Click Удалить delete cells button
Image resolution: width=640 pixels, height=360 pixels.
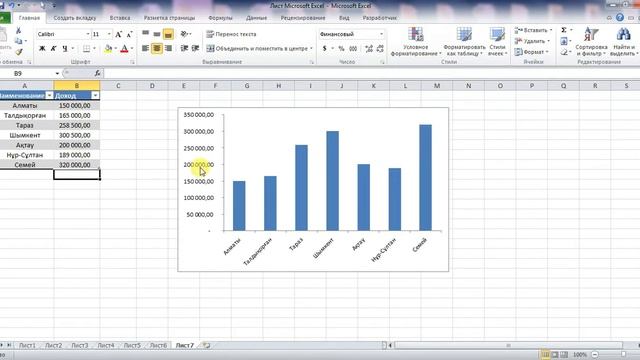pos(532,41)
